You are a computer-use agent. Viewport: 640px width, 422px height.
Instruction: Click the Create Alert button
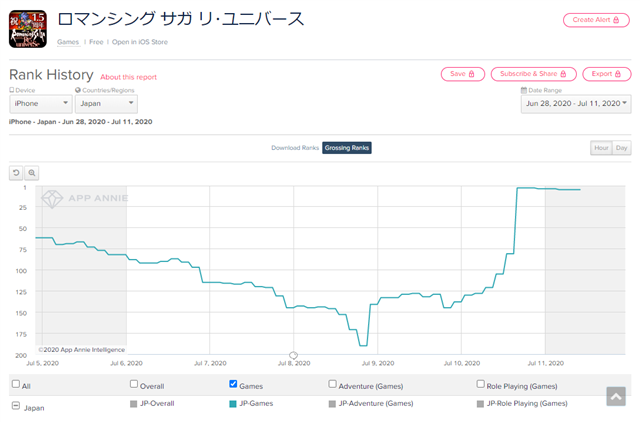point(596,20)
